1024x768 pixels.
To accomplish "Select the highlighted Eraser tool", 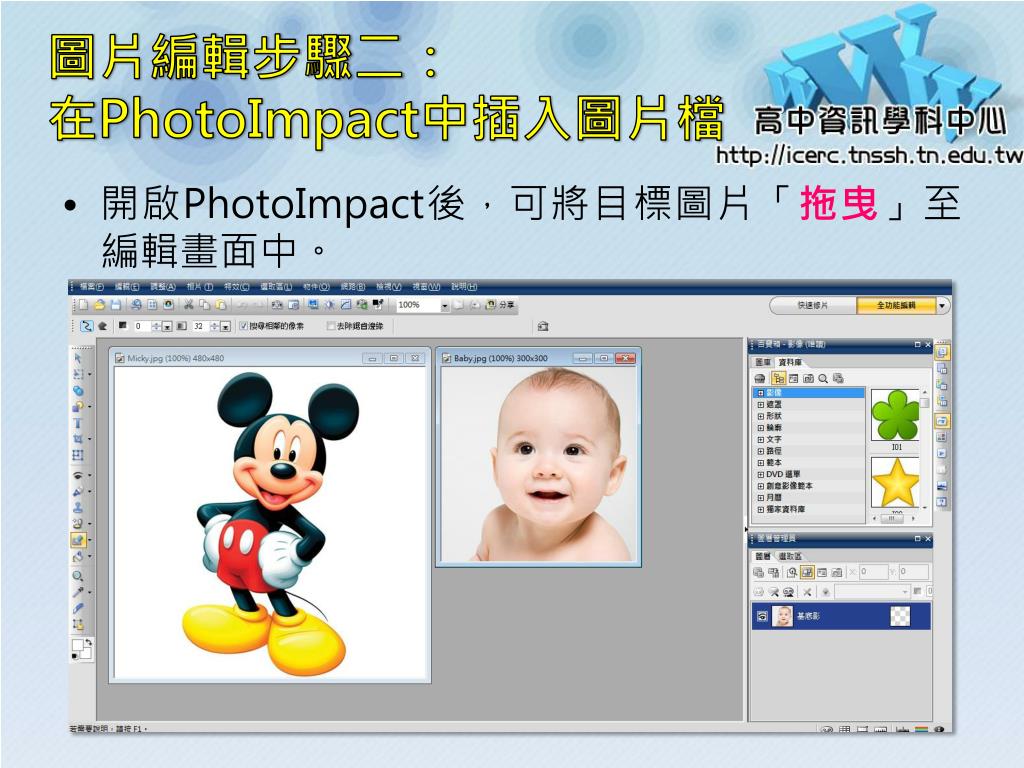I will (78, 540).
